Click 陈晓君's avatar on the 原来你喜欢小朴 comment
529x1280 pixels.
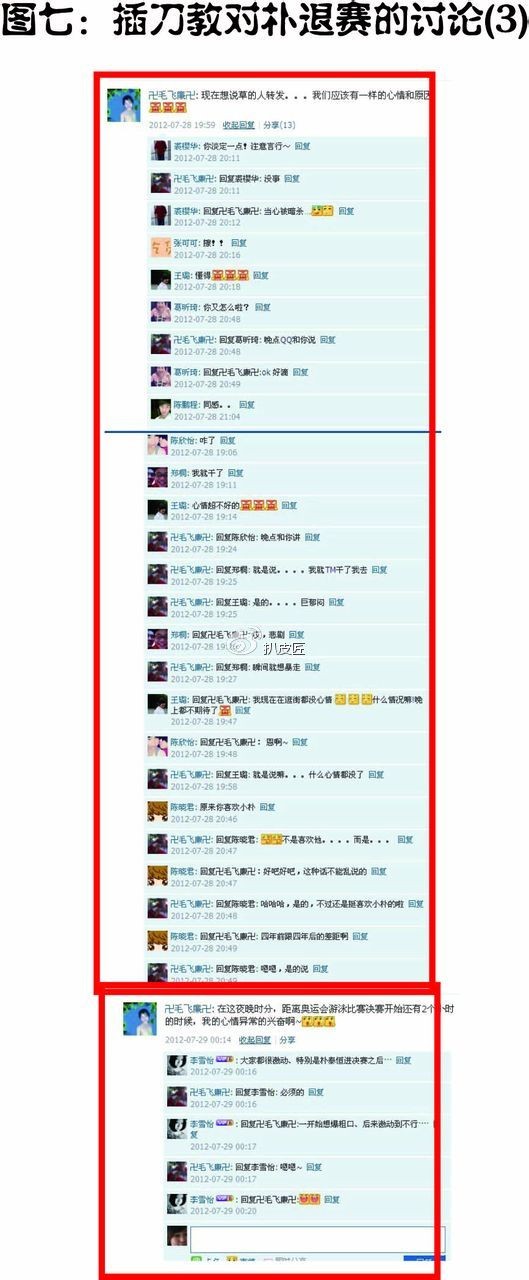(x=155, y=811)
